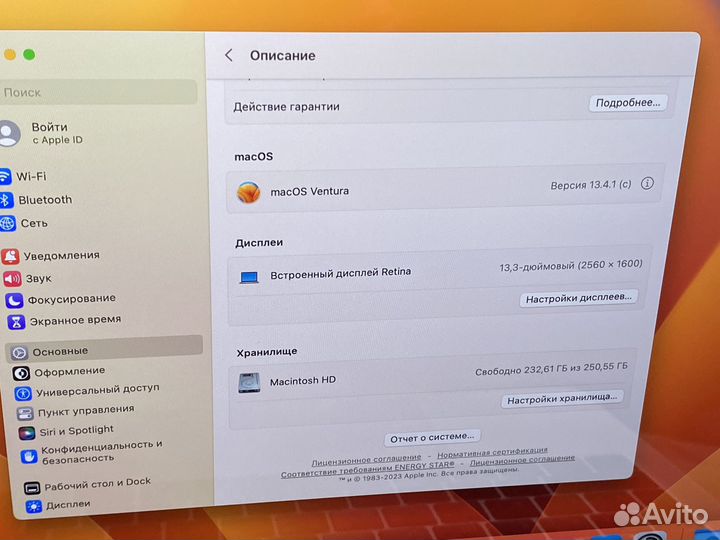This screenshot has width=720, height=540.
Task: Select the Siri и Spotlight sidebar label
Action: [x=76, y=431]
